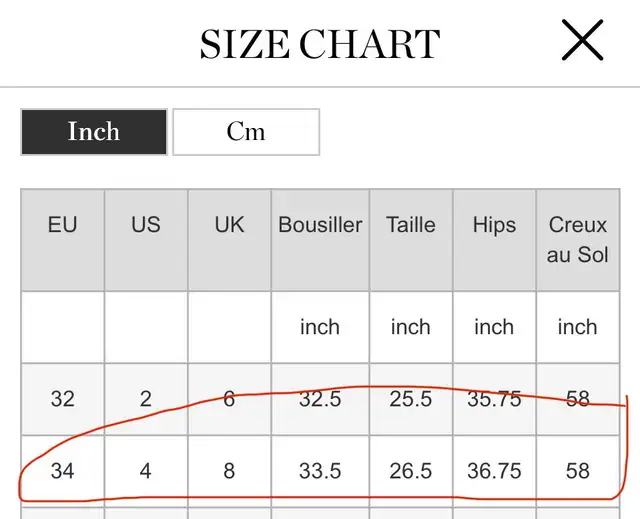This screenshot has width=640, height=519.
Task: Click the 36.75 hips measurement cell
Action: coord(494,471)
